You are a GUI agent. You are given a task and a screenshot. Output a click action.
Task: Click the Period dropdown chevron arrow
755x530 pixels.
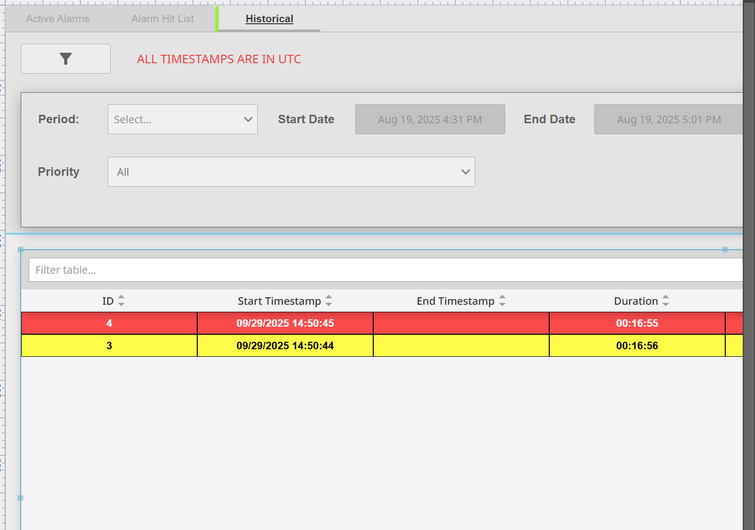pos(248,119)
